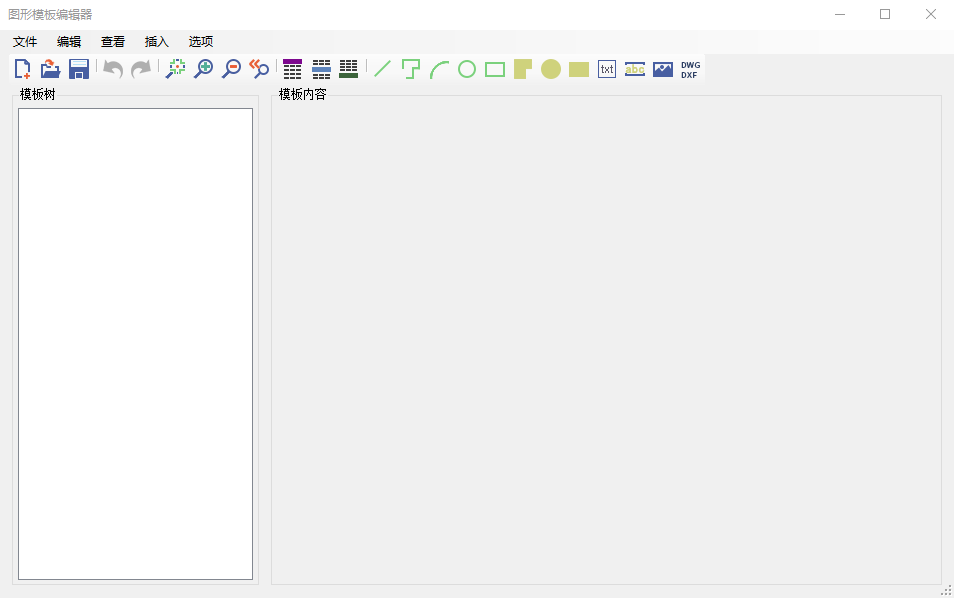
Task: Select the filled circle tool
Action: click(x=551, y=69)
